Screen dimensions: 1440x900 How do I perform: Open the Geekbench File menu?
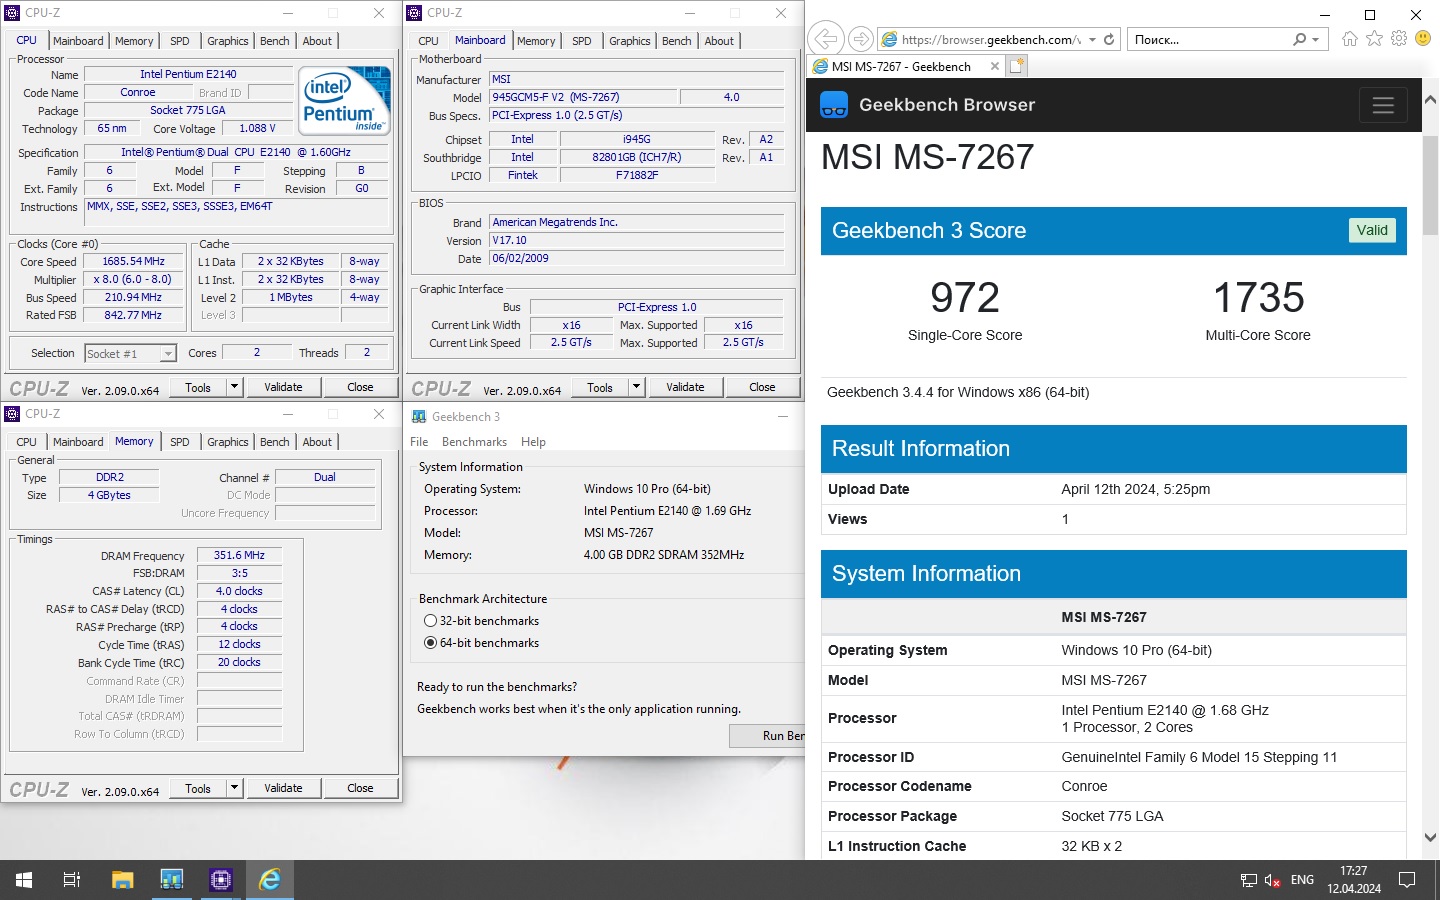pyautogui.click(x=419, y=442)
